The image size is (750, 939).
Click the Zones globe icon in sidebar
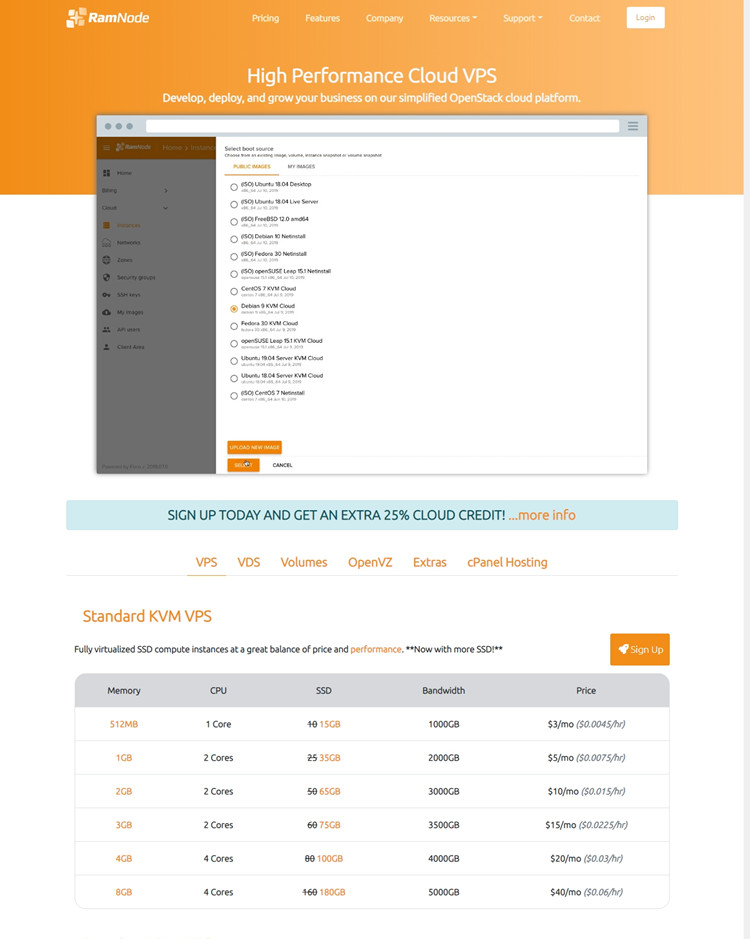coord(106,260)
